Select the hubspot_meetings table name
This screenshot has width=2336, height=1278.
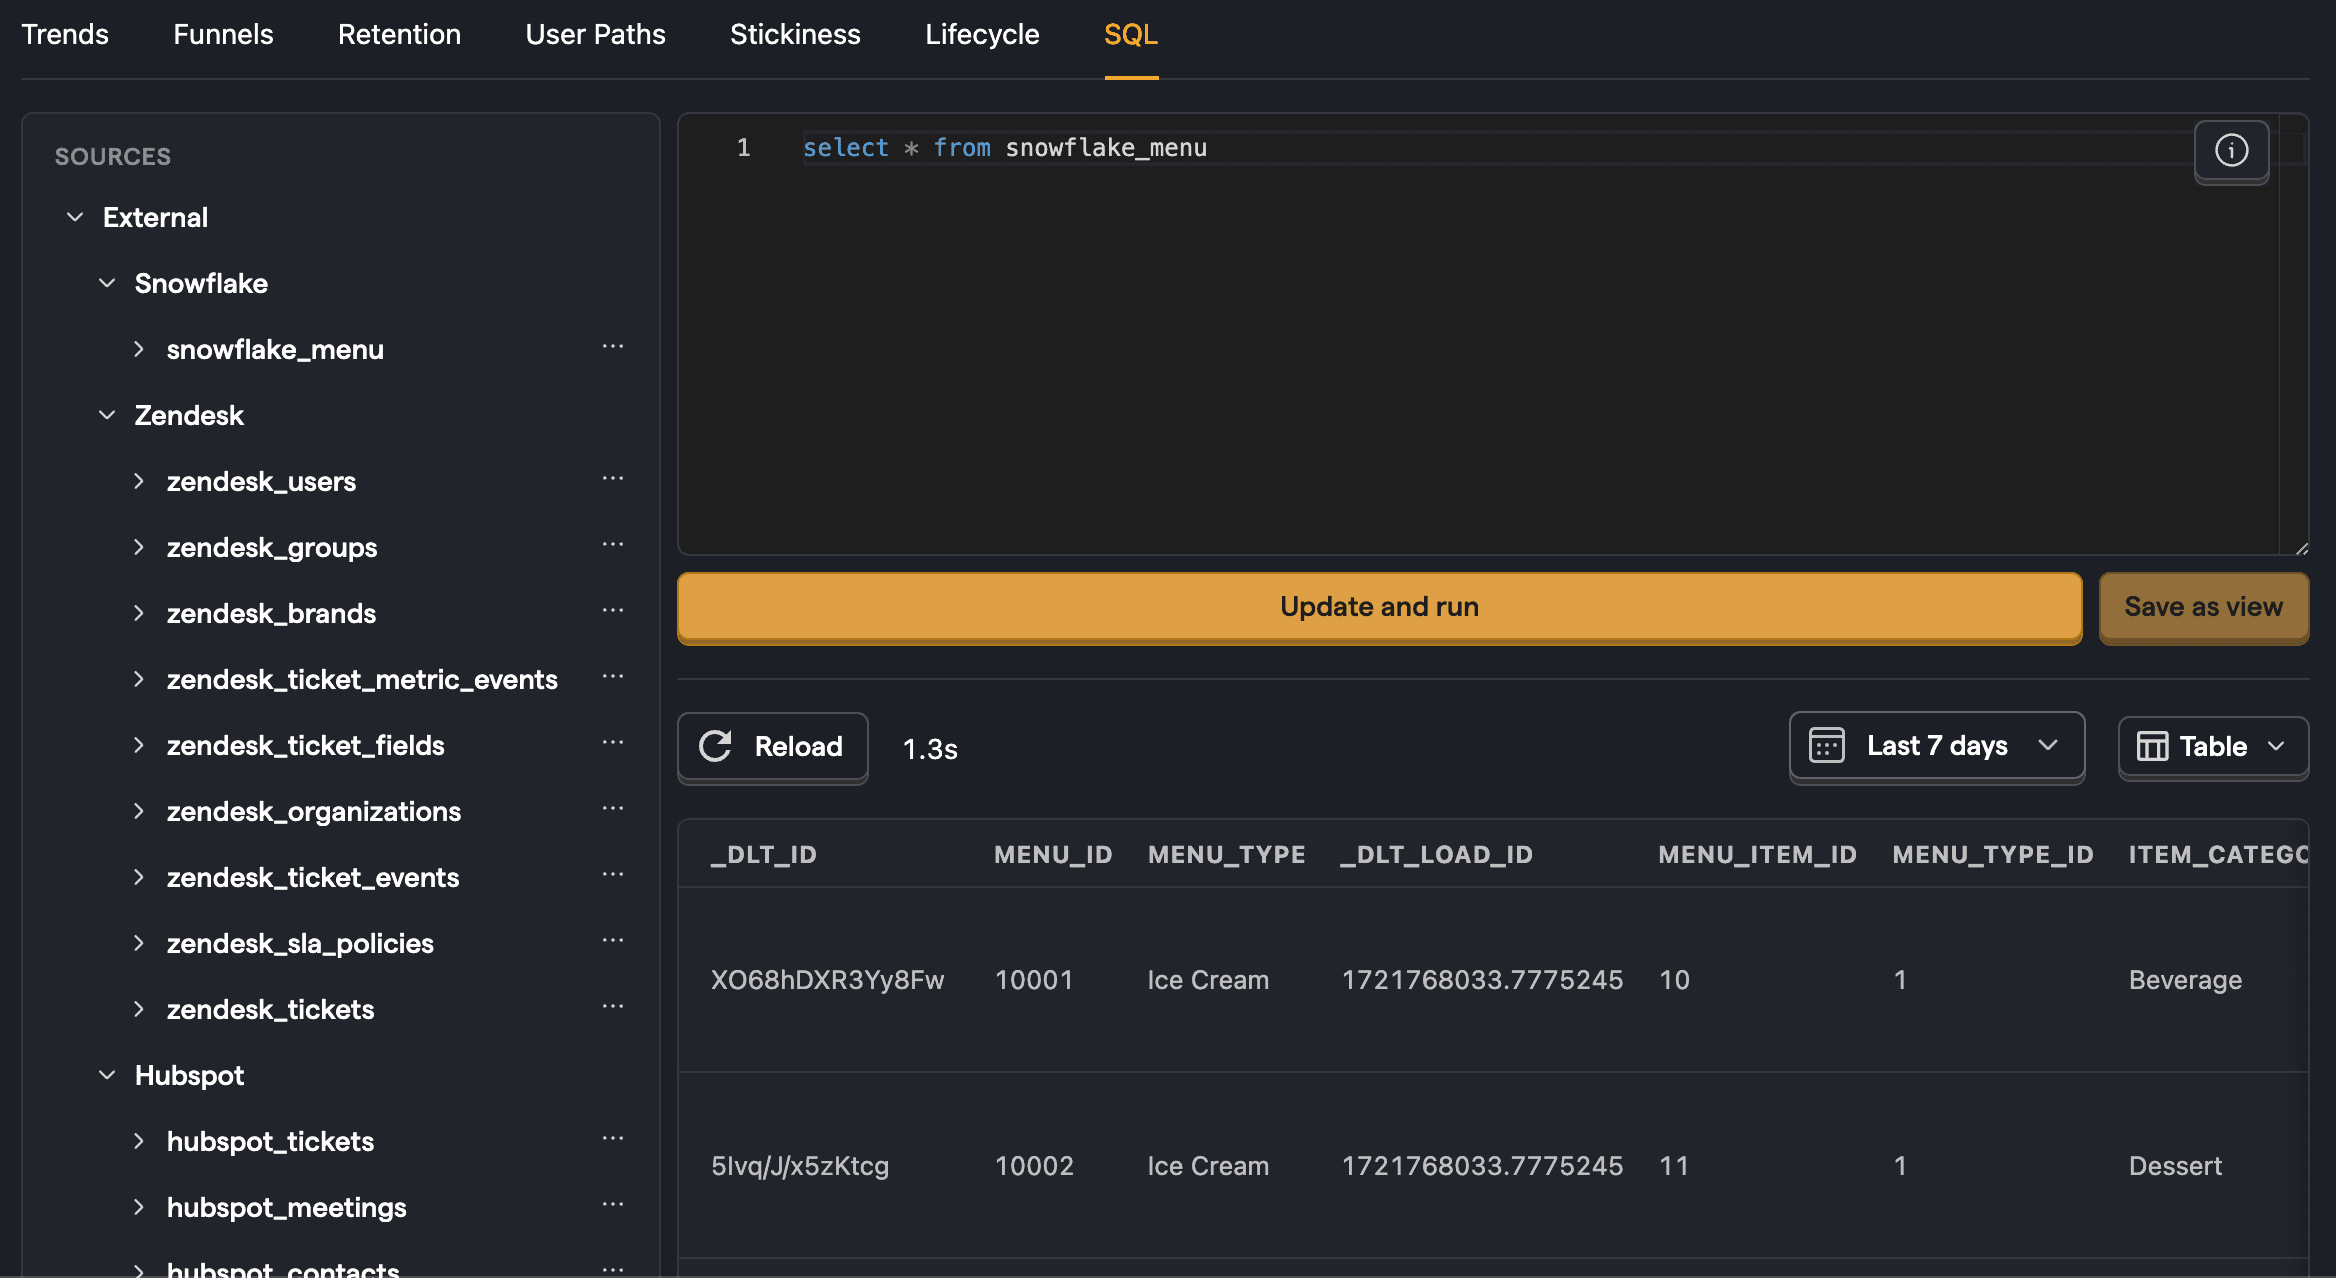click(x=286, y=1207)
